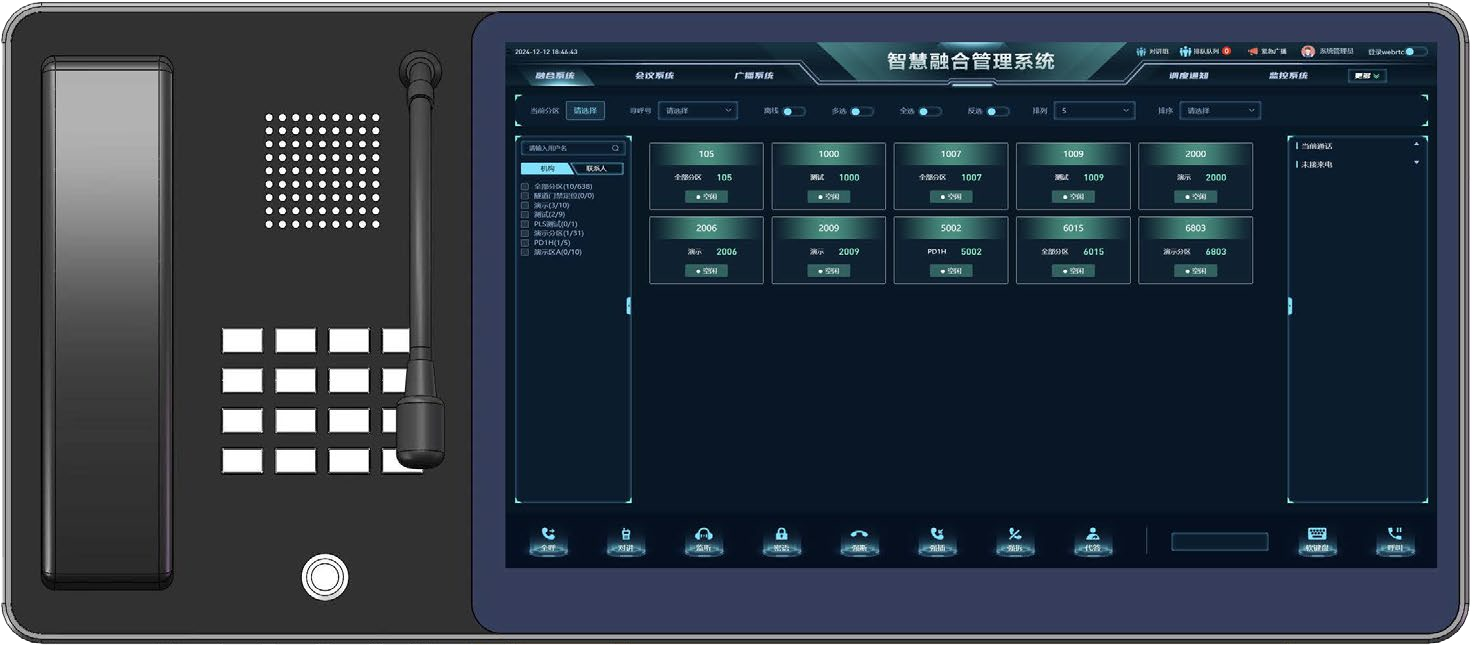Toggle the 登录webrtc switch

pos(1416,51)
